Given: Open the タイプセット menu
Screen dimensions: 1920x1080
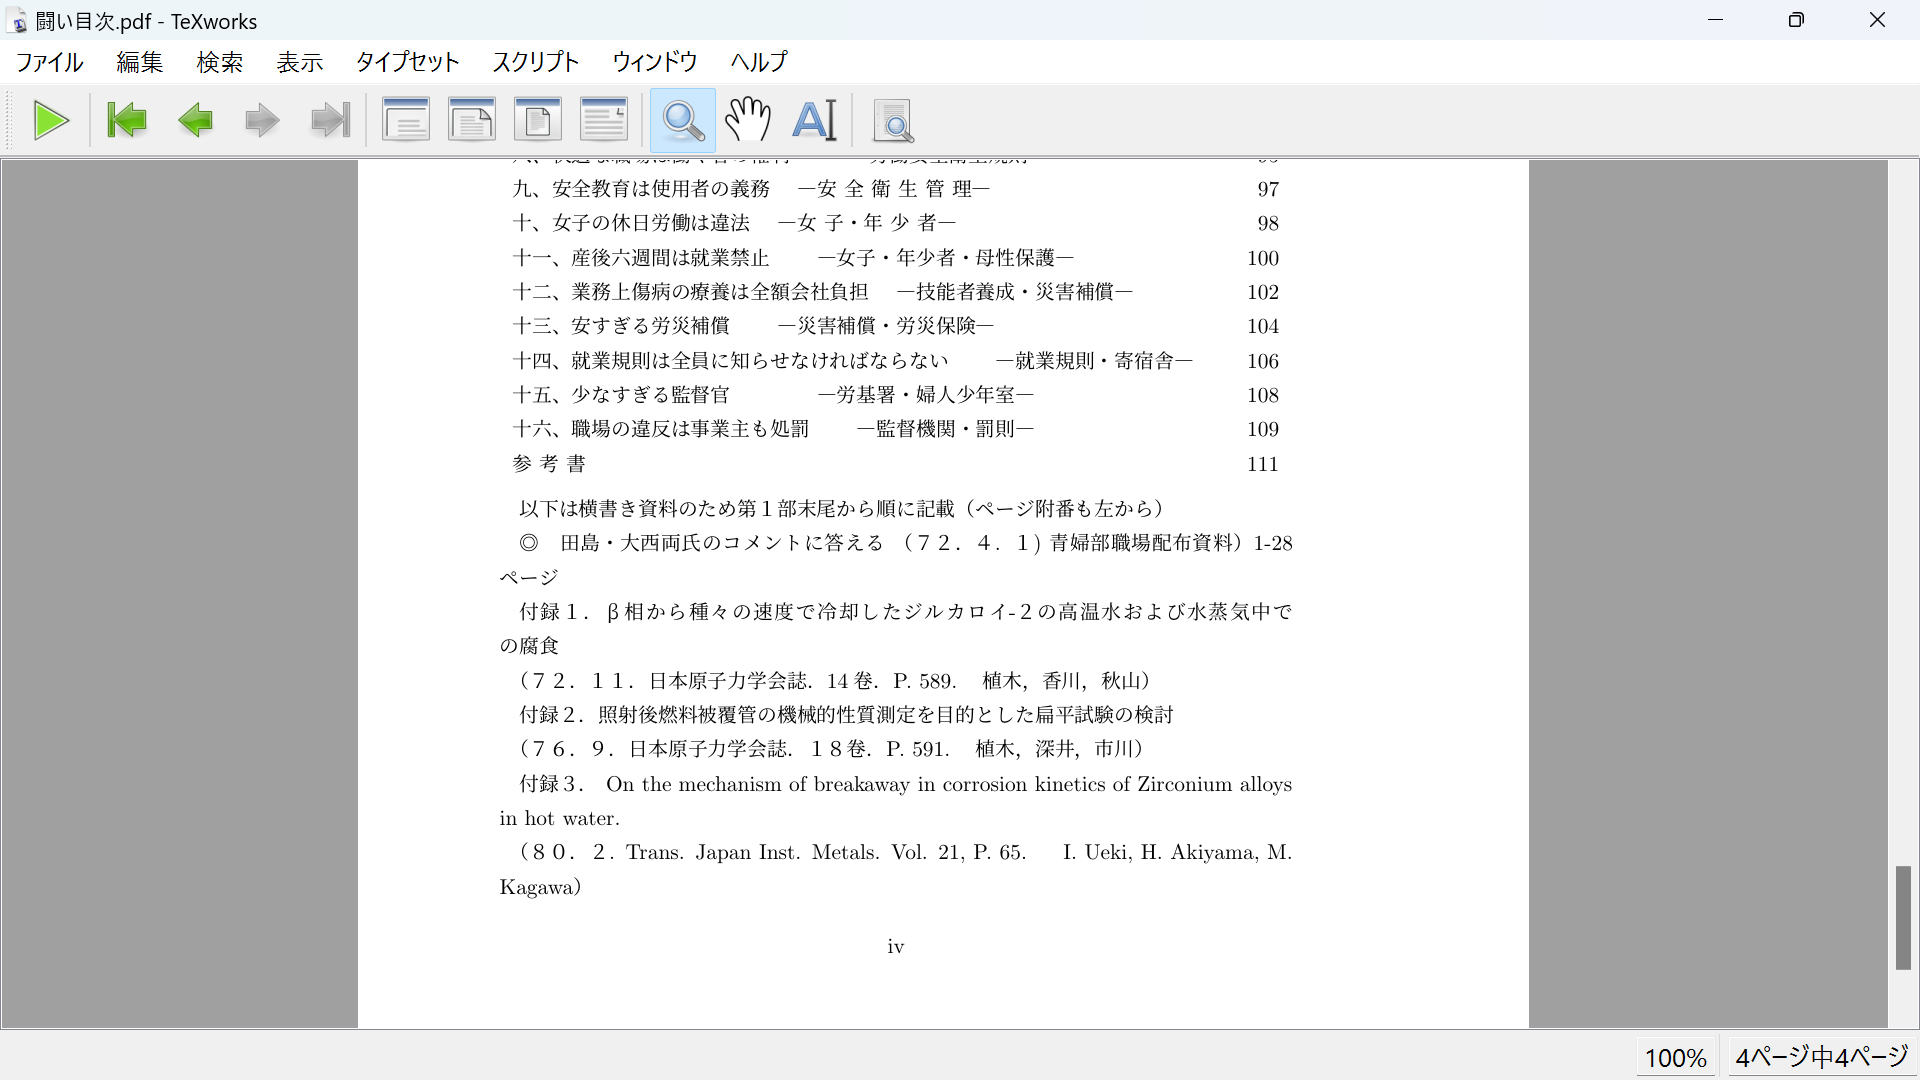Looking at the screenshot, I should 408,62.
